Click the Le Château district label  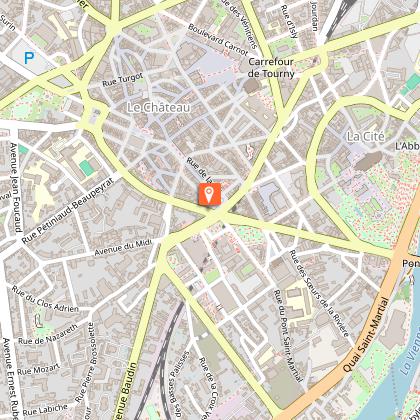[x=159, y=107]
